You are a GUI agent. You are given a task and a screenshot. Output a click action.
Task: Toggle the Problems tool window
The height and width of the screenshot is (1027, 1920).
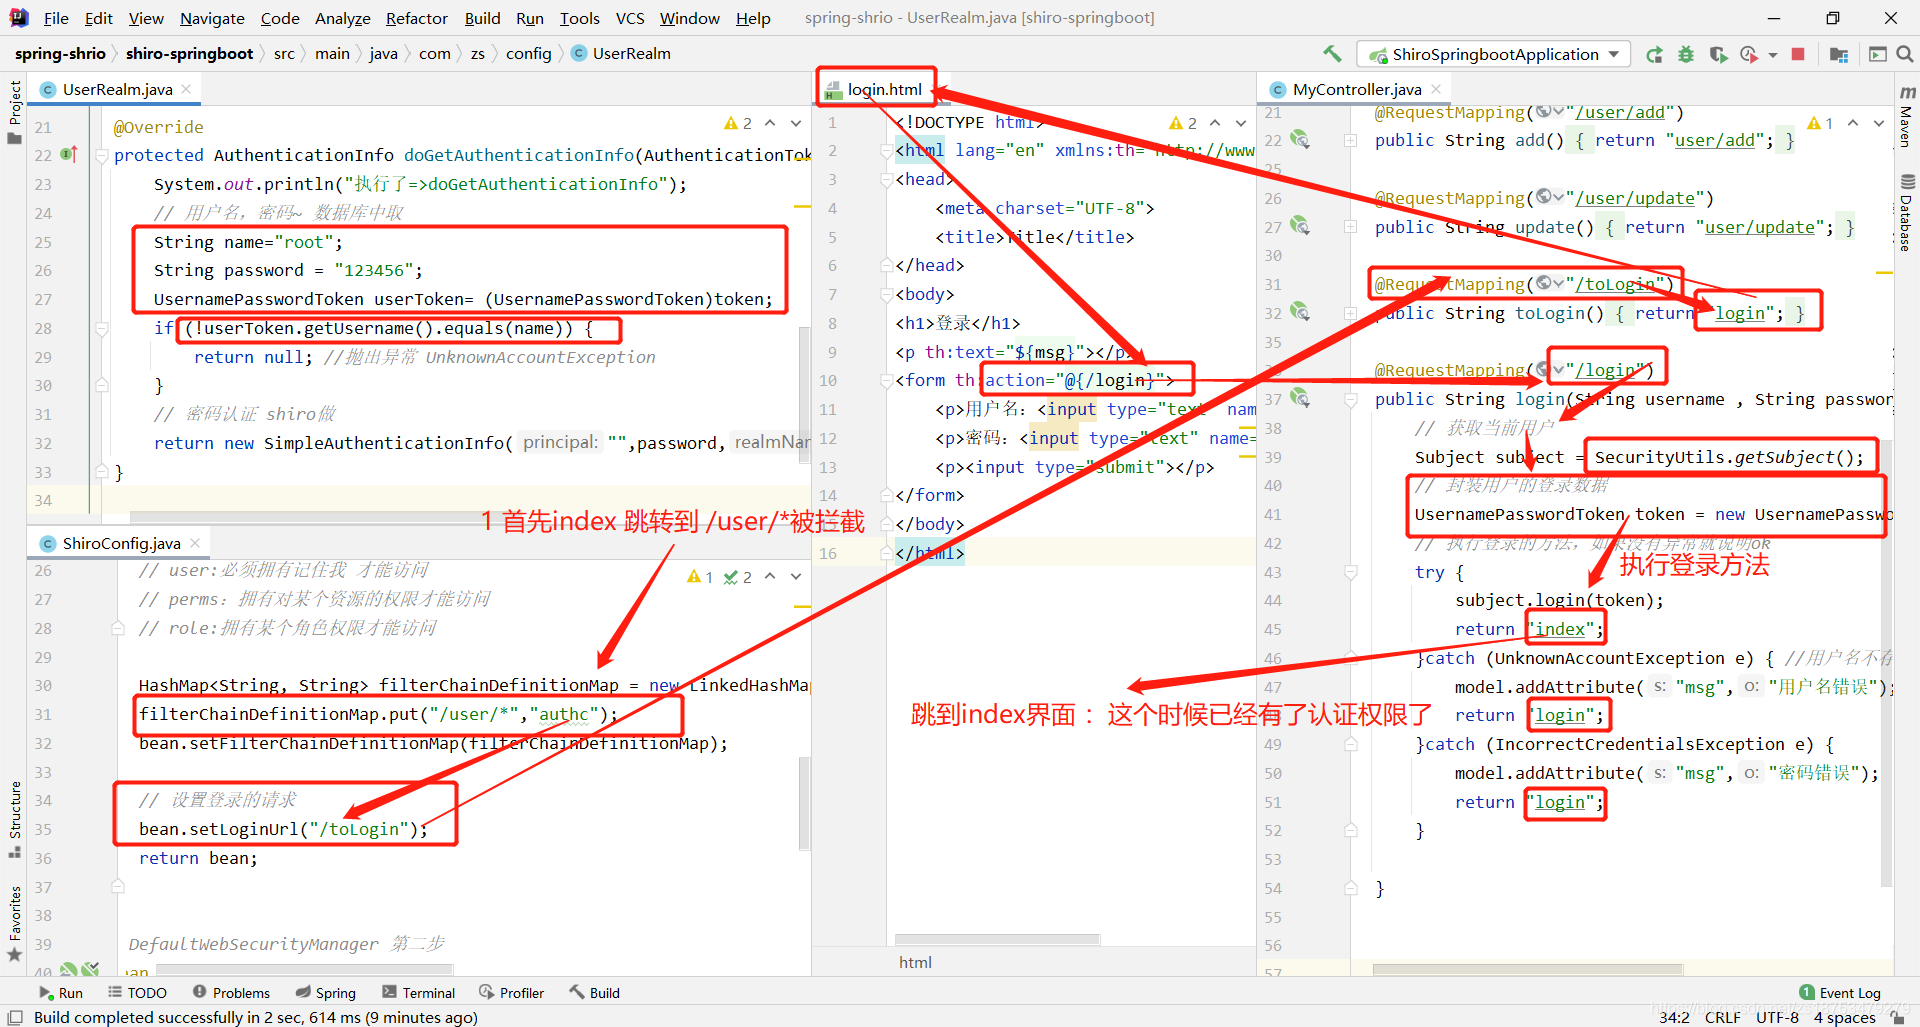click(231, 993)
